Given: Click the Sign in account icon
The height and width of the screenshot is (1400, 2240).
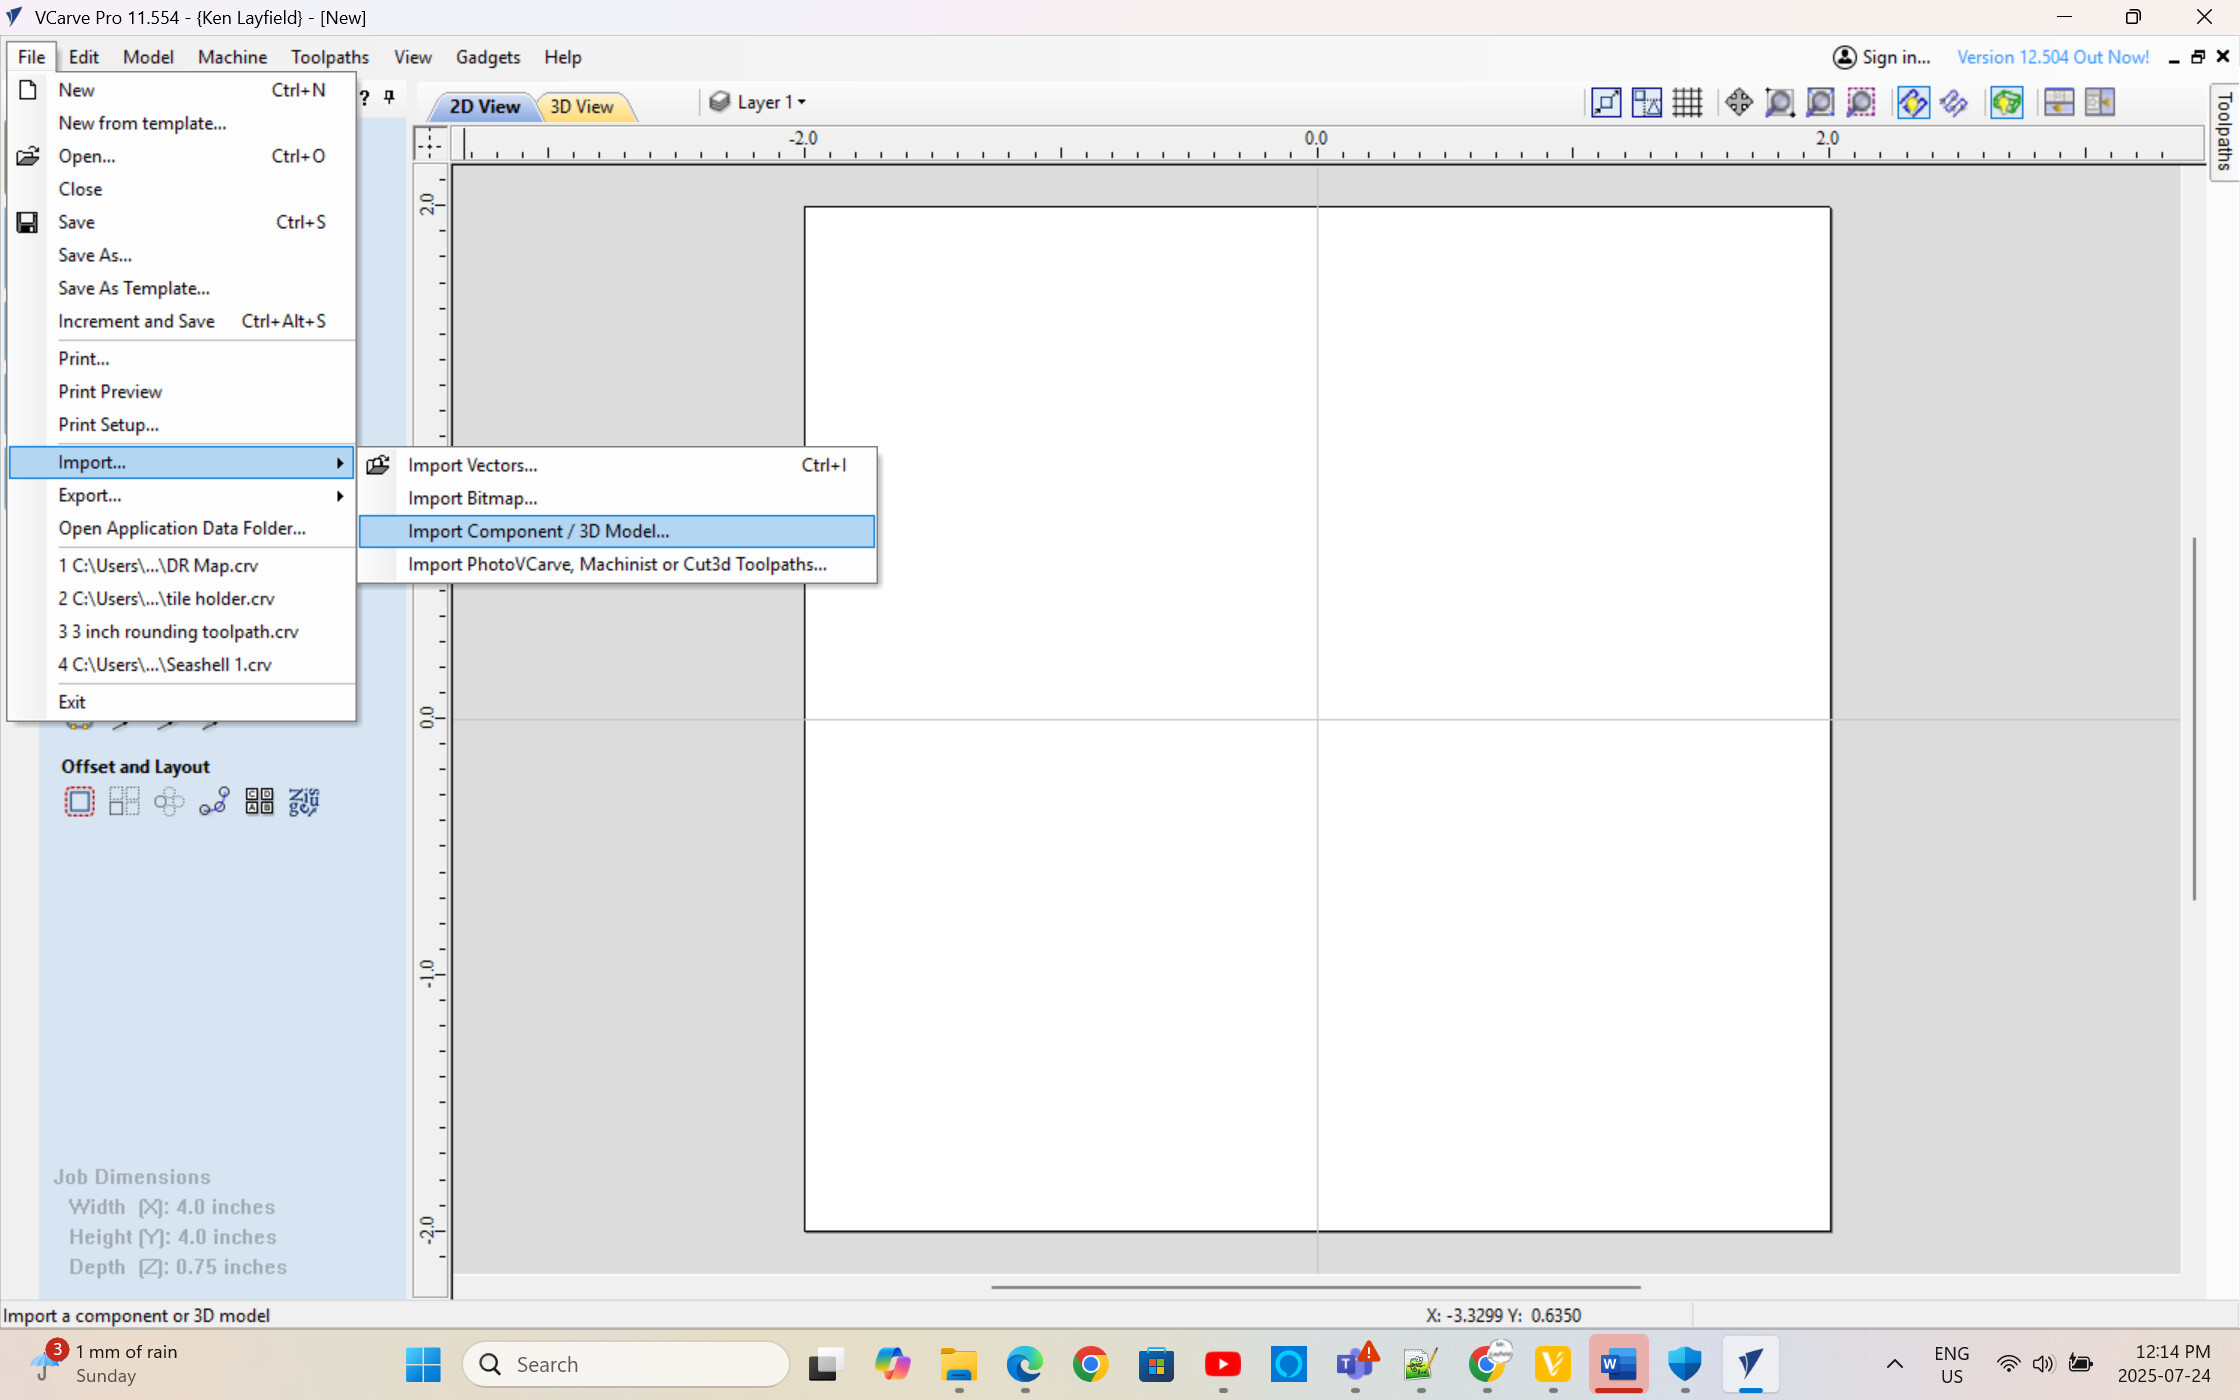Looking at the screenshot, I should (x=1844, y=57).
